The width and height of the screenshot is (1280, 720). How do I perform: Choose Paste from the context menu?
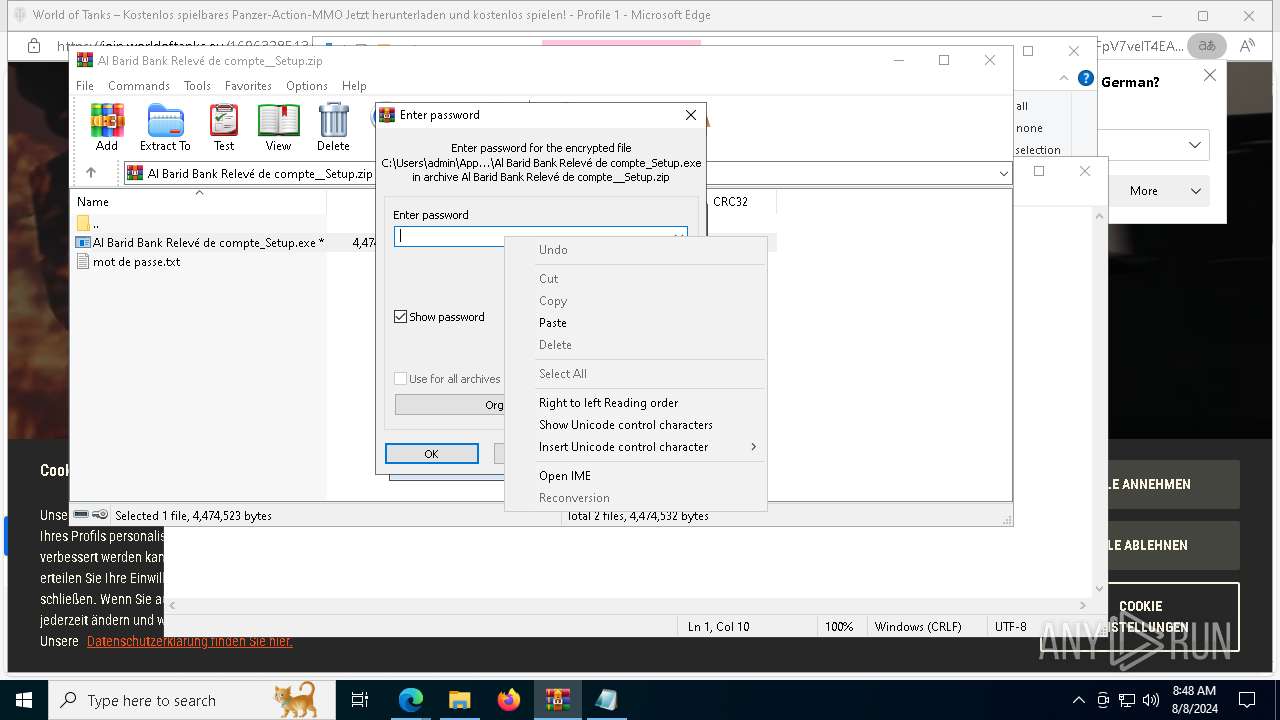pyautogui.click(x=636, y=323)
